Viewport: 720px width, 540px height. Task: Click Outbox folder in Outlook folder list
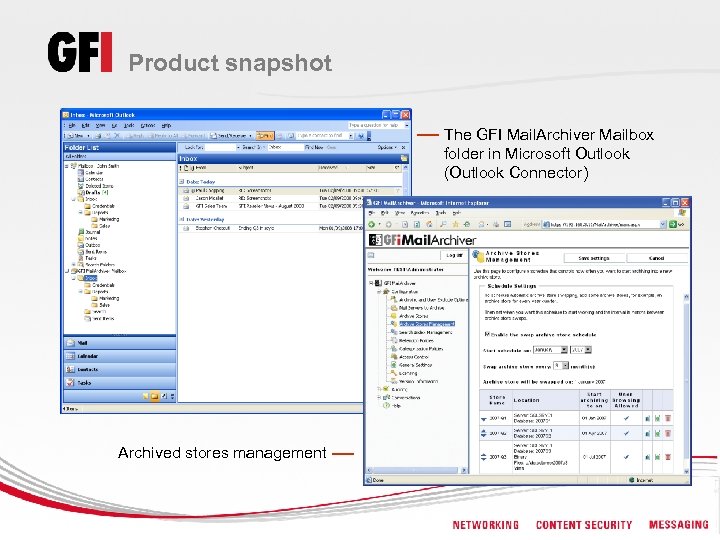89,245
